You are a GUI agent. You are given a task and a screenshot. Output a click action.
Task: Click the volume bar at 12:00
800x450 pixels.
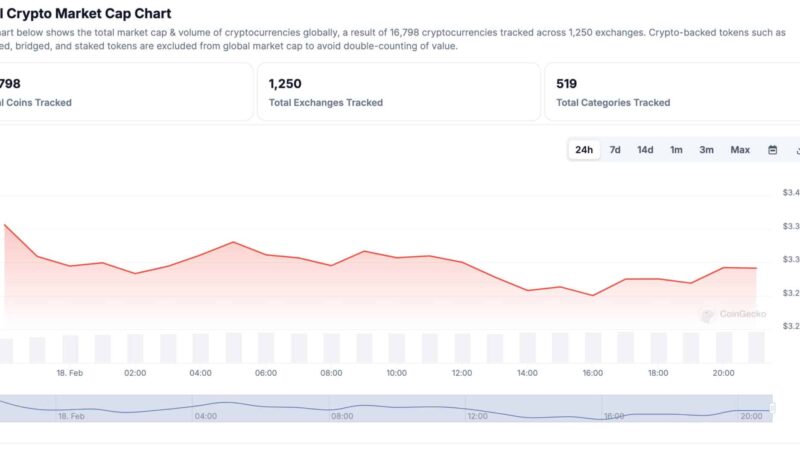(x=462, y=348)
